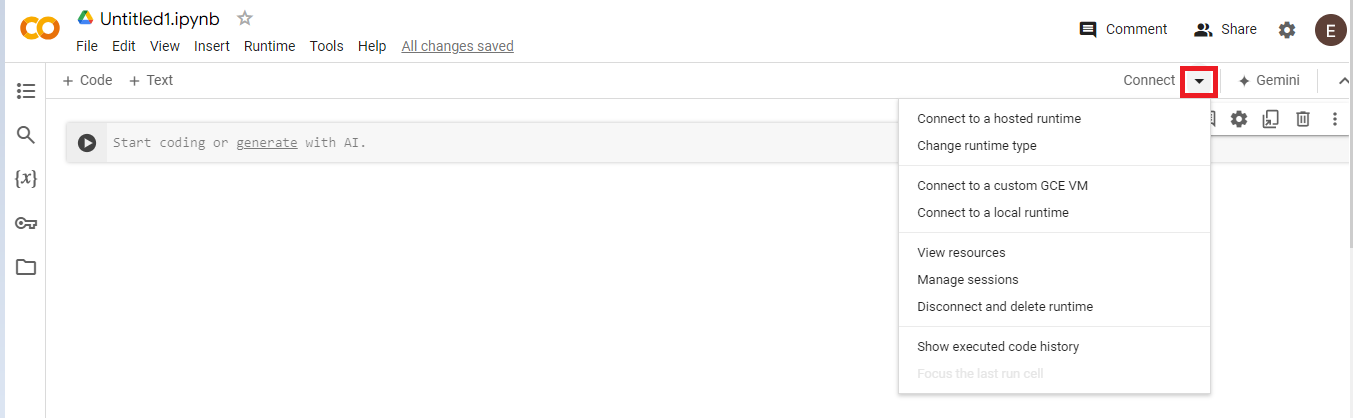
Task: Click the Connect dropdown arrow
Action: pos(1199,81)
